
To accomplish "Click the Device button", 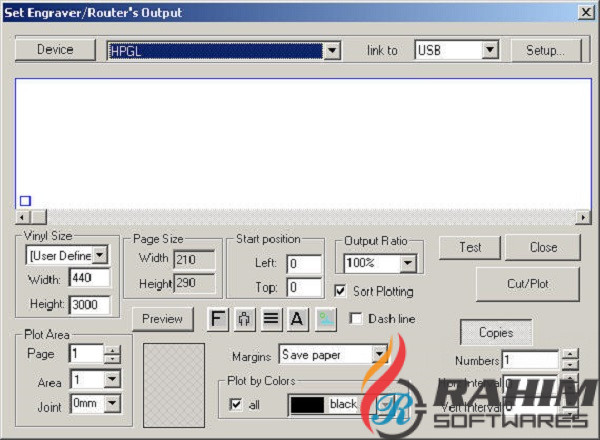I will coord(55,49).
